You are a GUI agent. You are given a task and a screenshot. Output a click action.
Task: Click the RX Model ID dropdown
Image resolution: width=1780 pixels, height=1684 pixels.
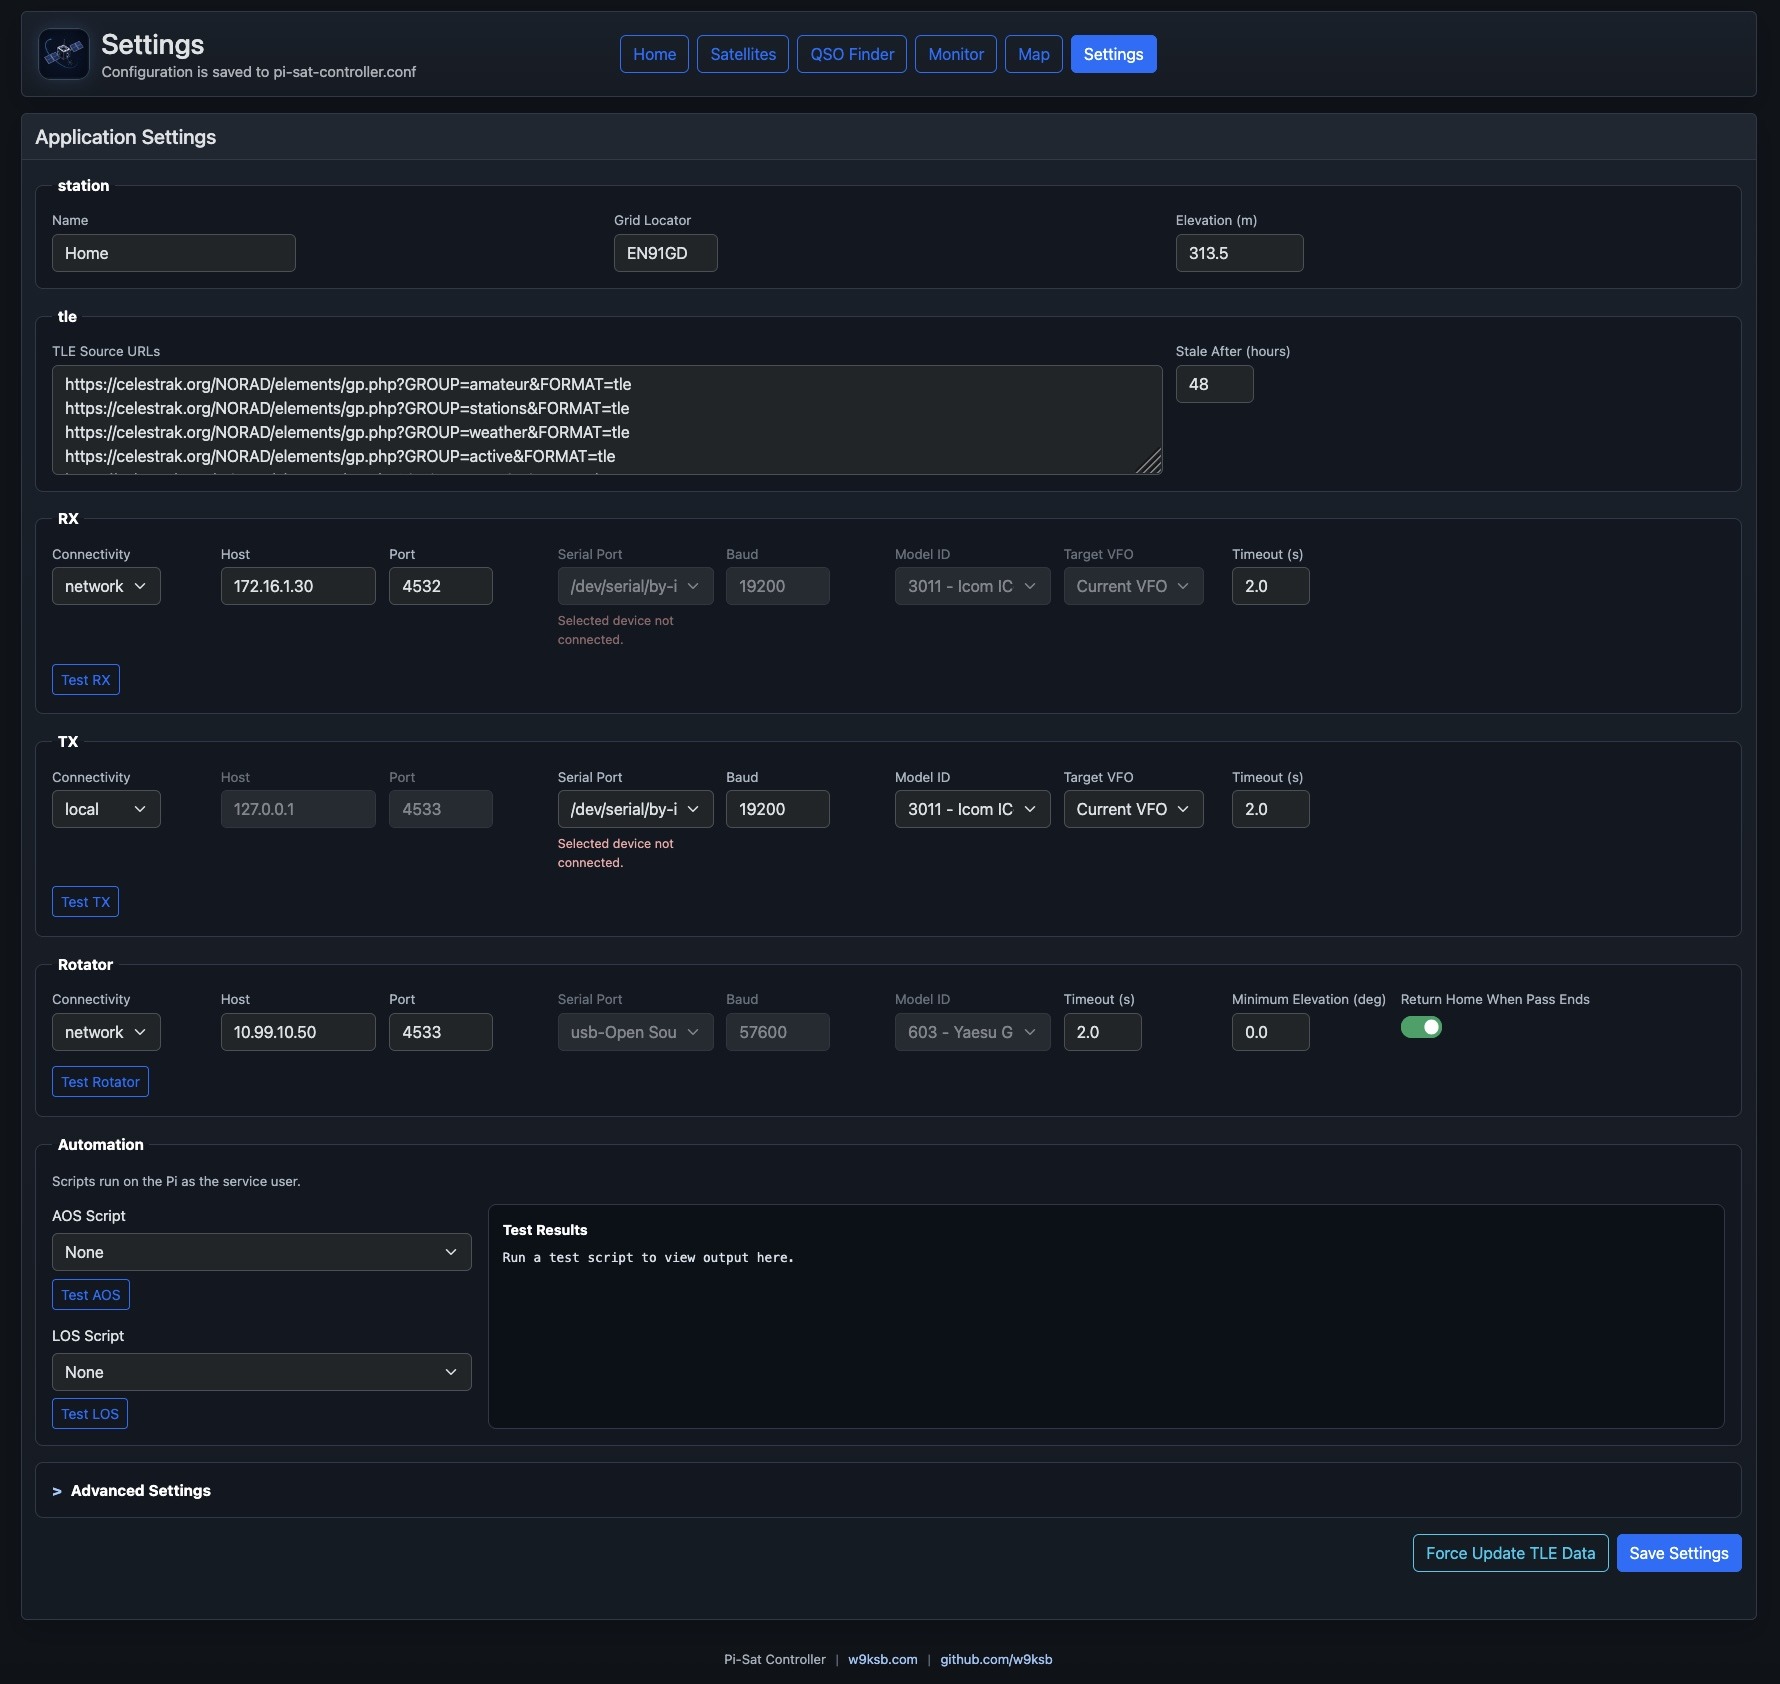coord(972,586)
